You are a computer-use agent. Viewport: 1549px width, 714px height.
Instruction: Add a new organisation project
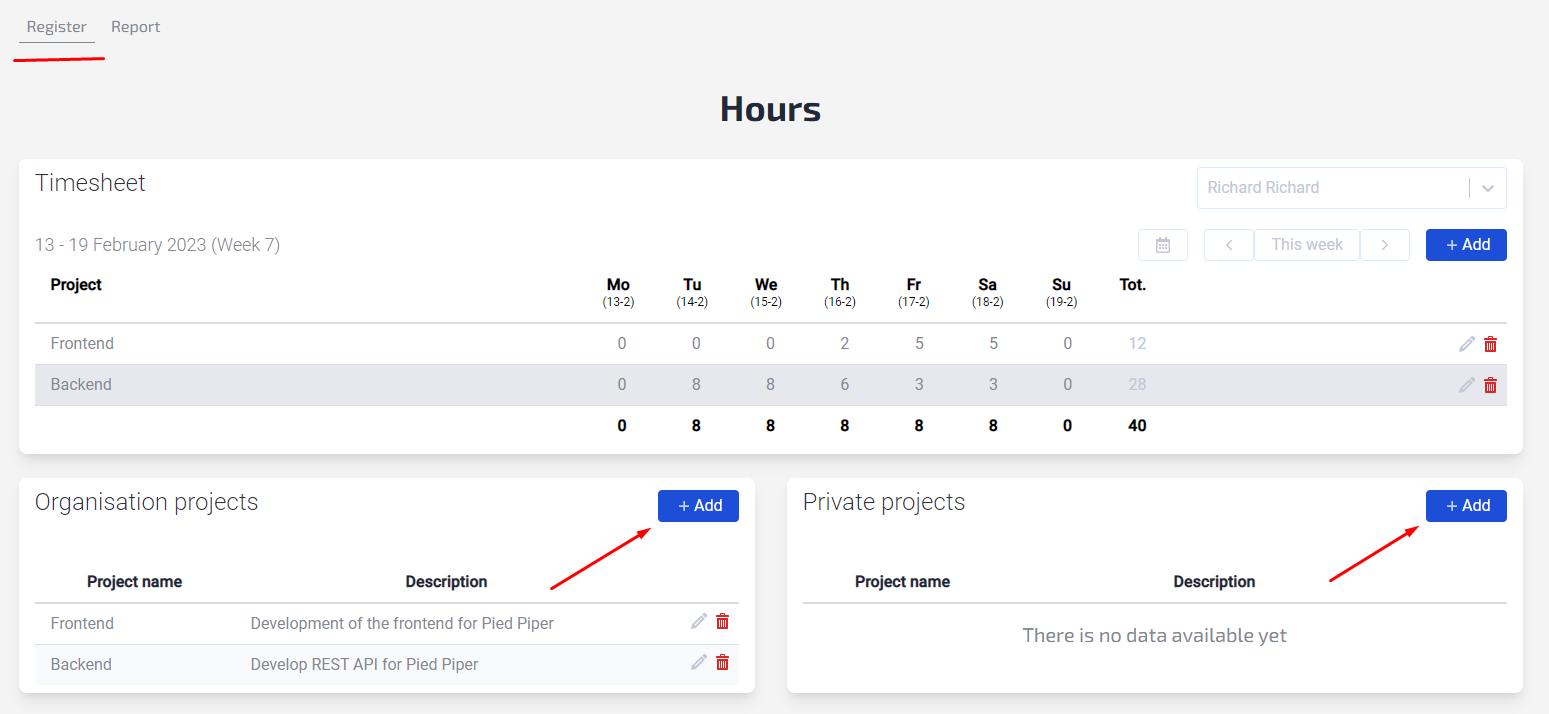(698, 506)
